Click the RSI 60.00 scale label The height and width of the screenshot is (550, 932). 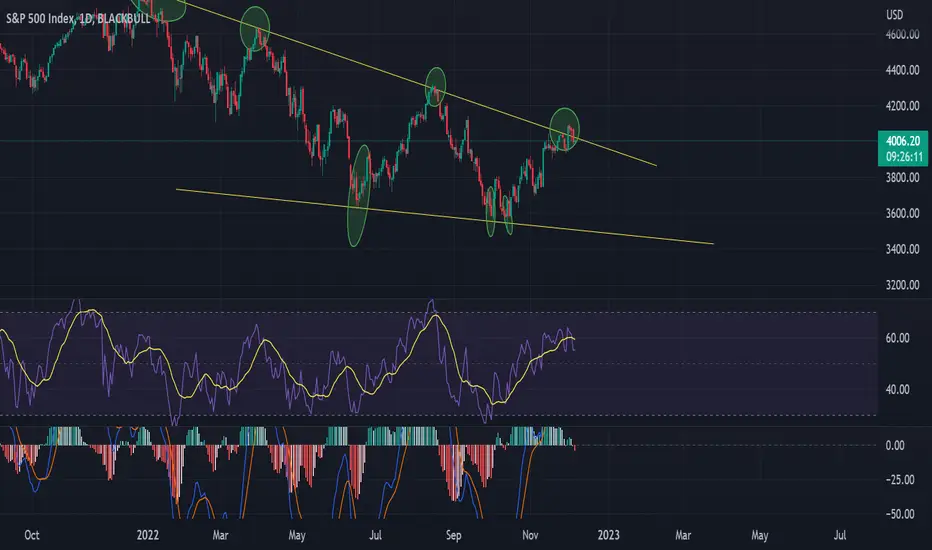898,338
